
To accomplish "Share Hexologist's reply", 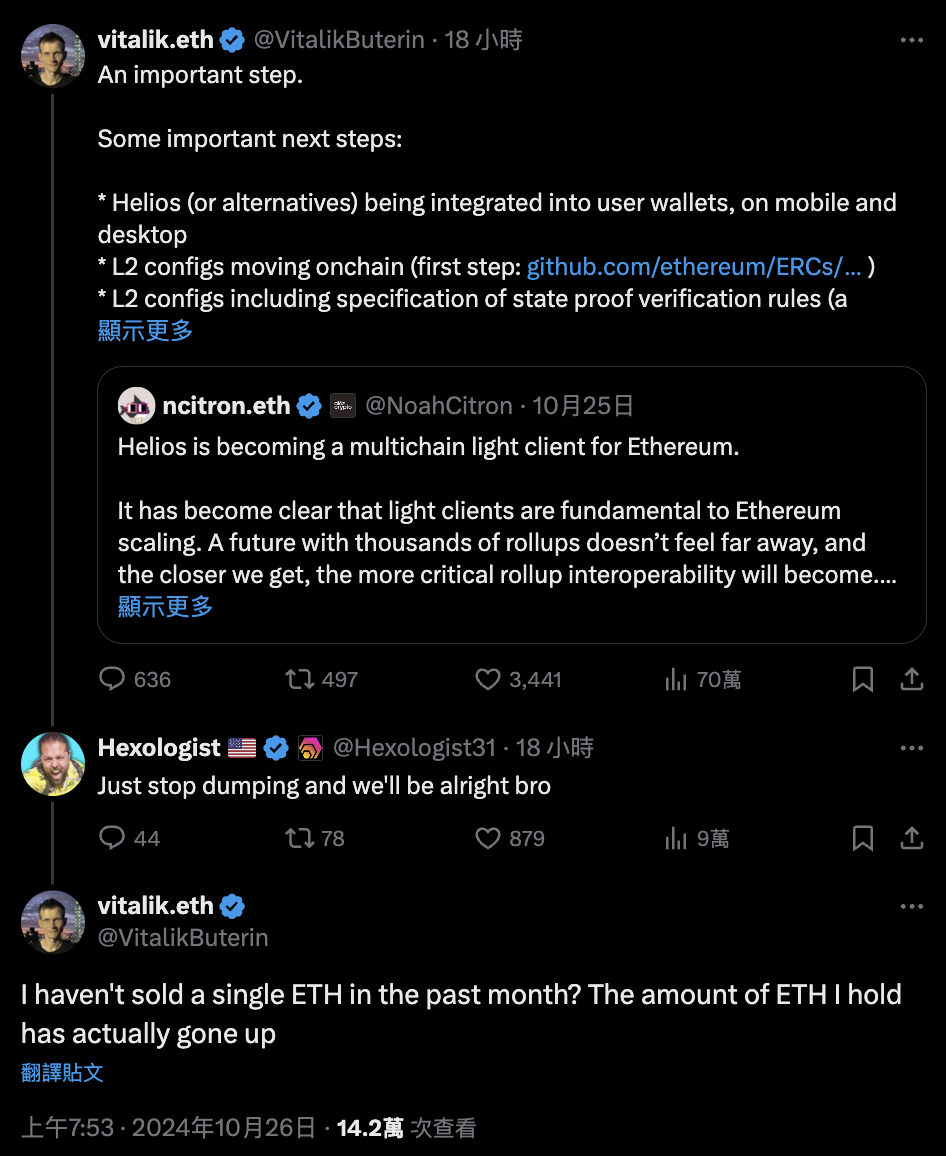I will pyautogui.click(x=912, y=838).
